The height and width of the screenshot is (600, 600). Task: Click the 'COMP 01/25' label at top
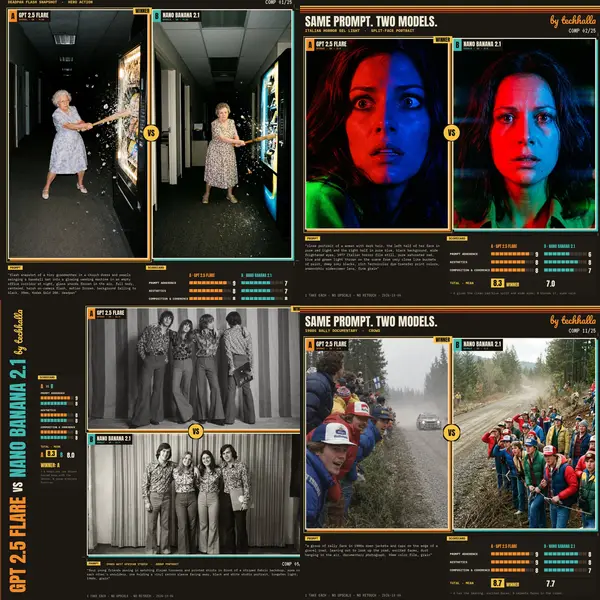278,2
